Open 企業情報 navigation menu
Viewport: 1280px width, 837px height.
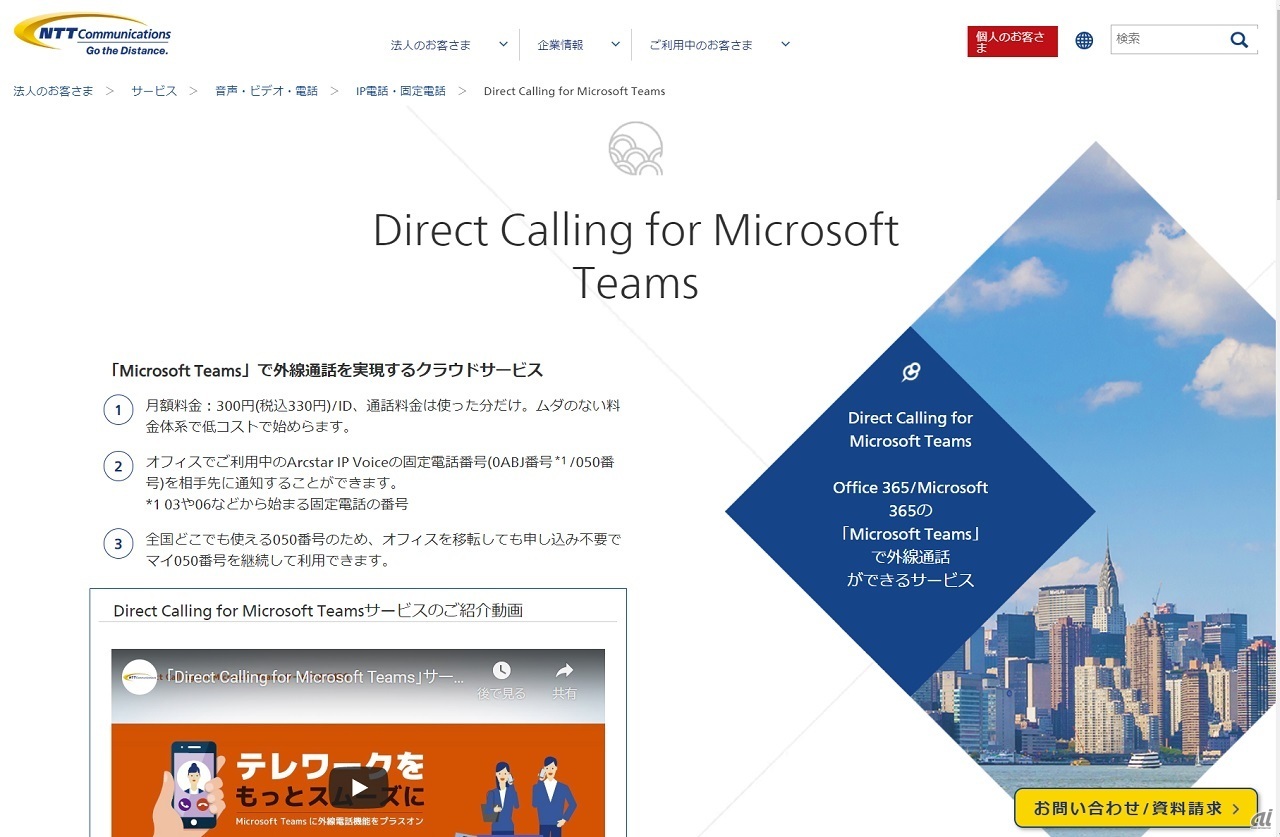point(560,45)
